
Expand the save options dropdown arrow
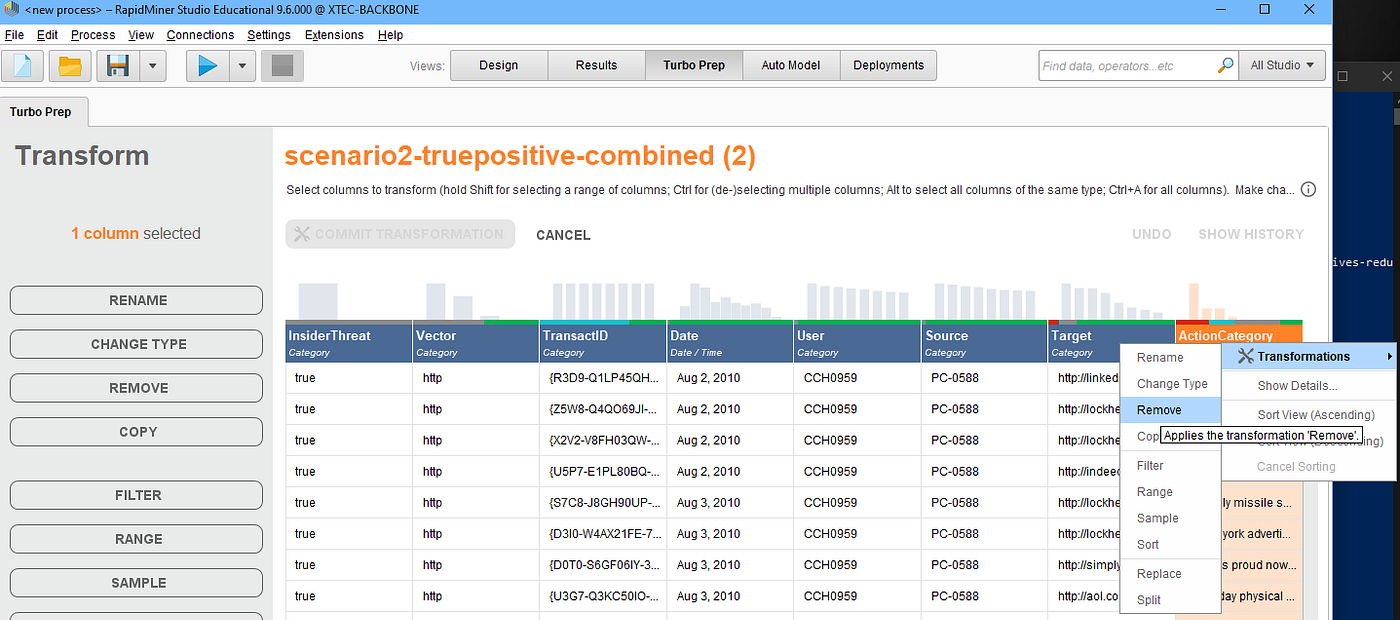(x=152, y=66)
